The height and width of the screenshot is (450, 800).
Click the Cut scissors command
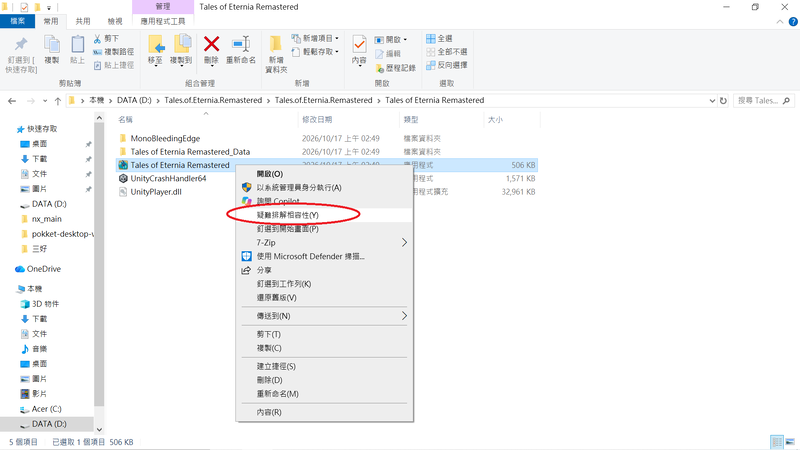pyautogui.click(x=107, y=39)
